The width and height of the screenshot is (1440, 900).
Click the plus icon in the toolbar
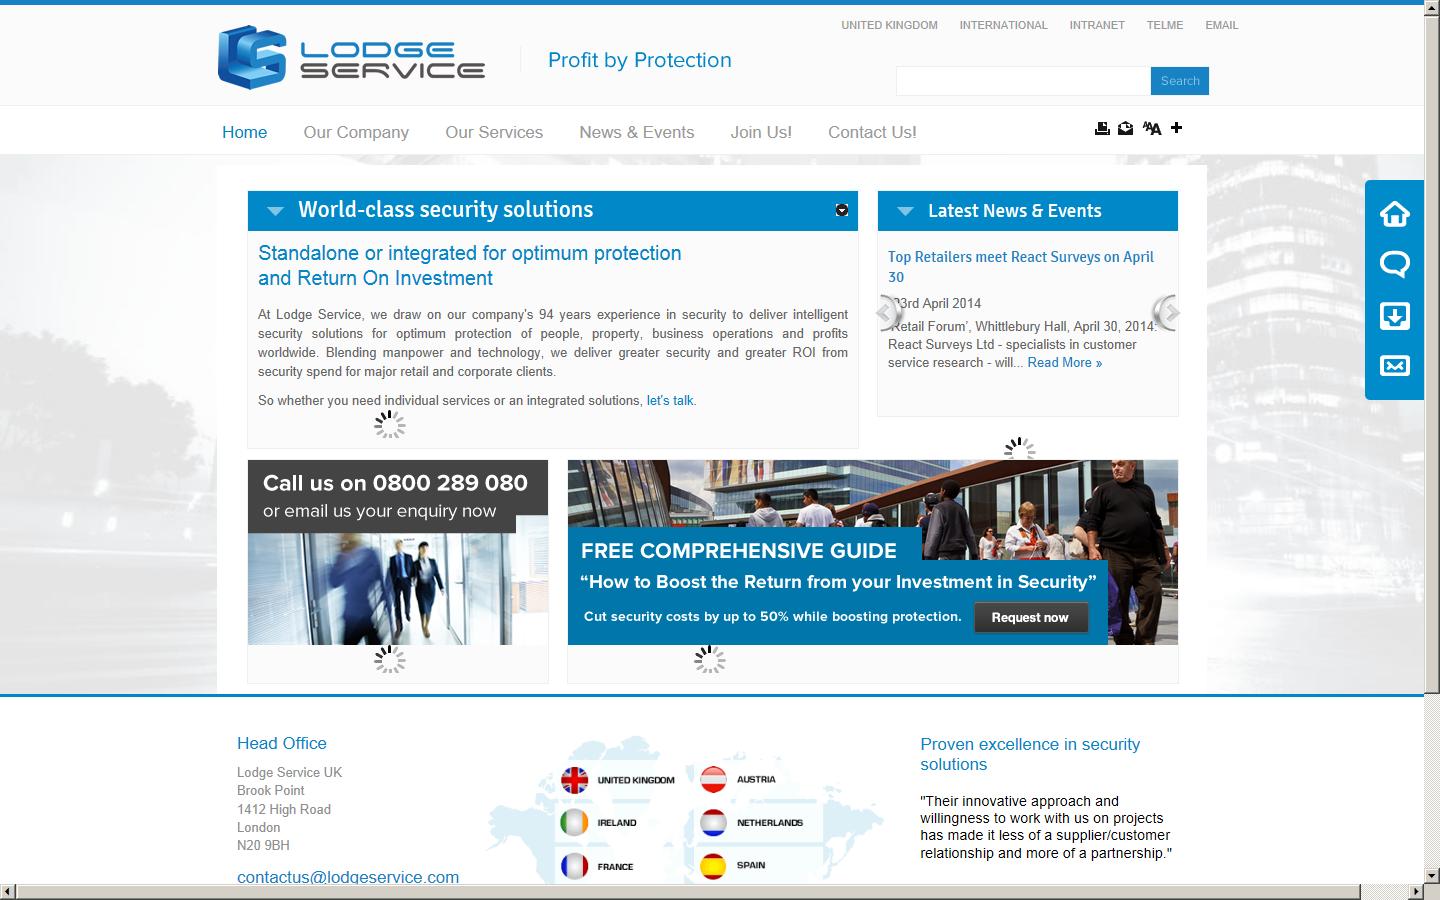[1177, 128]
